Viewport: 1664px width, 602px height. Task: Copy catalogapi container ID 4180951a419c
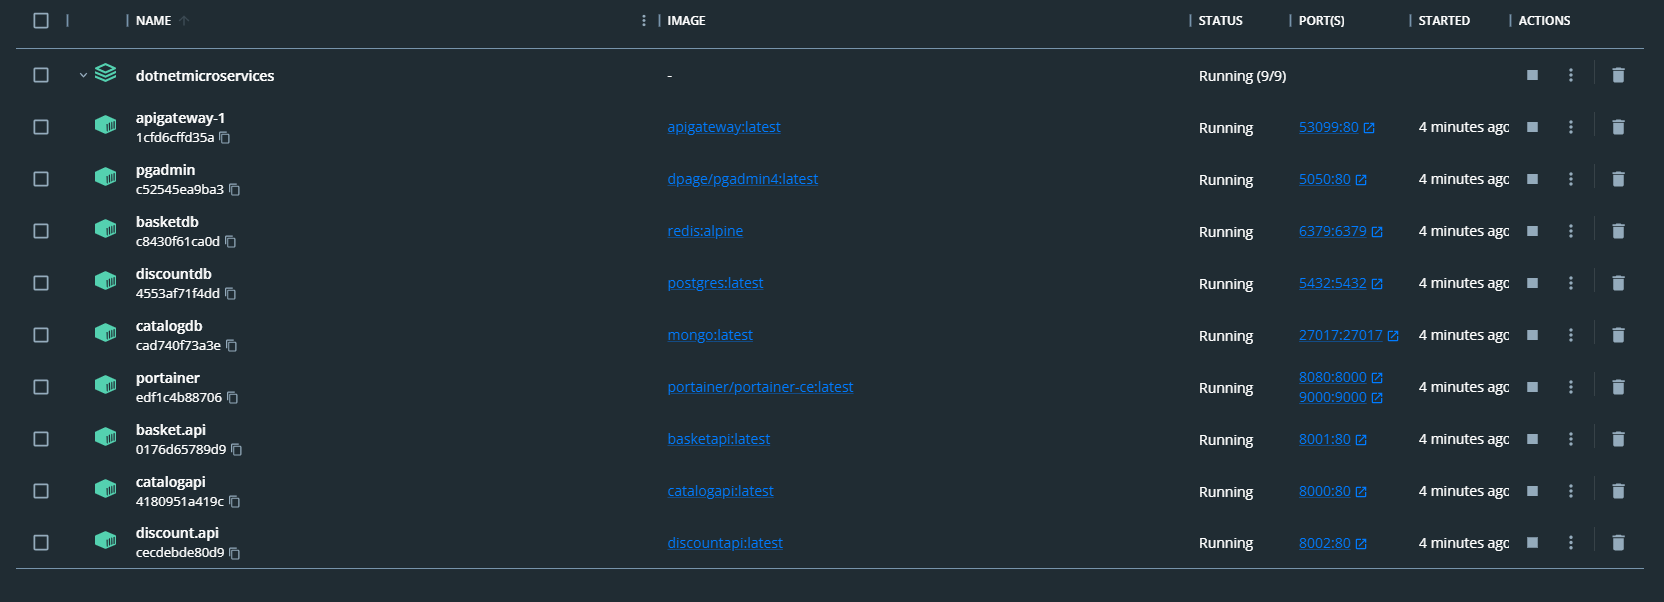pyautogui.click(x=235, y=502)
